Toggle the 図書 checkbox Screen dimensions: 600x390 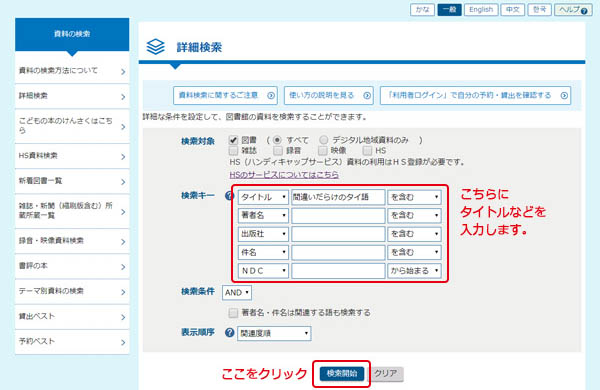point(233,140)
